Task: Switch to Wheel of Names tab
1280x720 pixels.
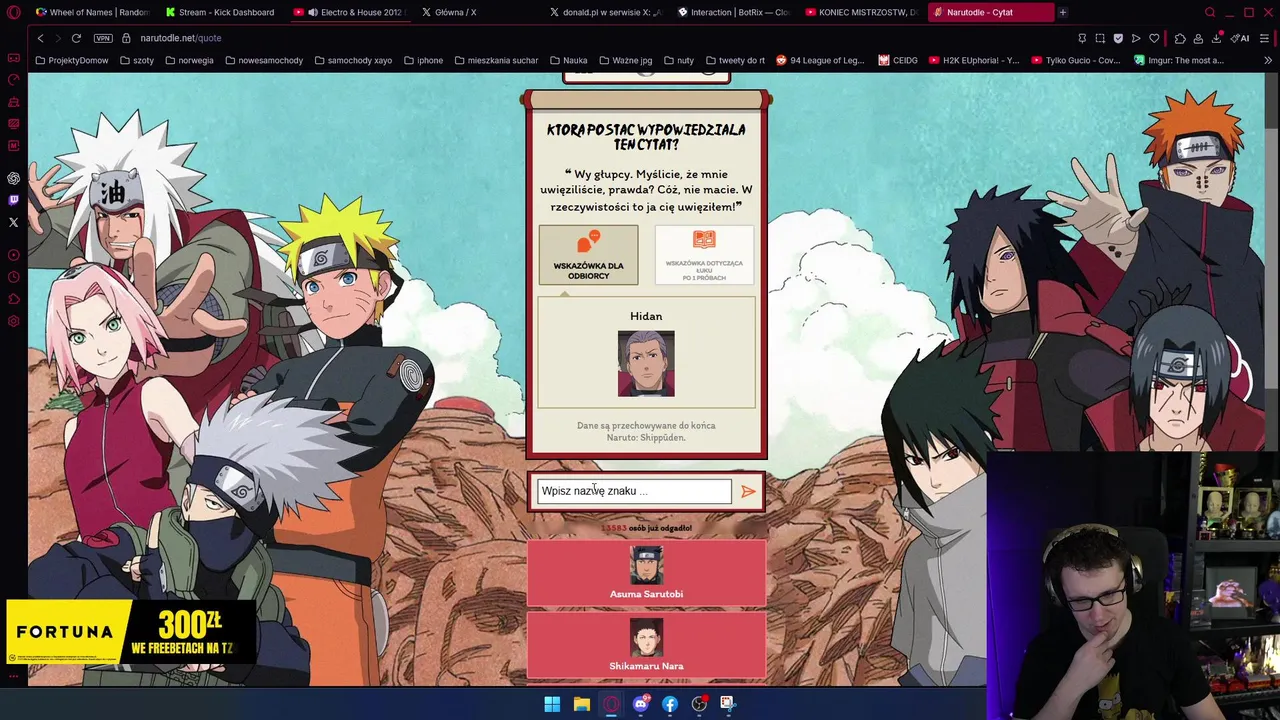Action: click(92, 12)
